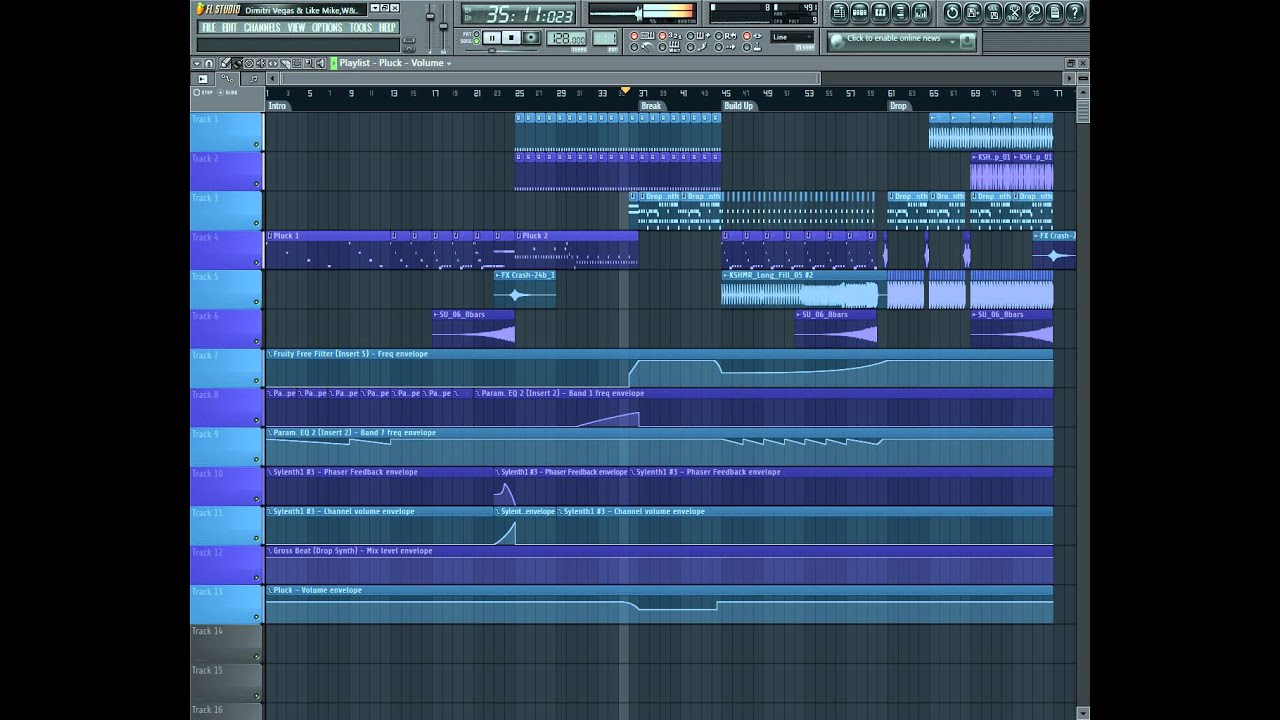Select the Draw pencil tool in Playlist
This screenshot has width=1280, height=720.
(225, 63)
